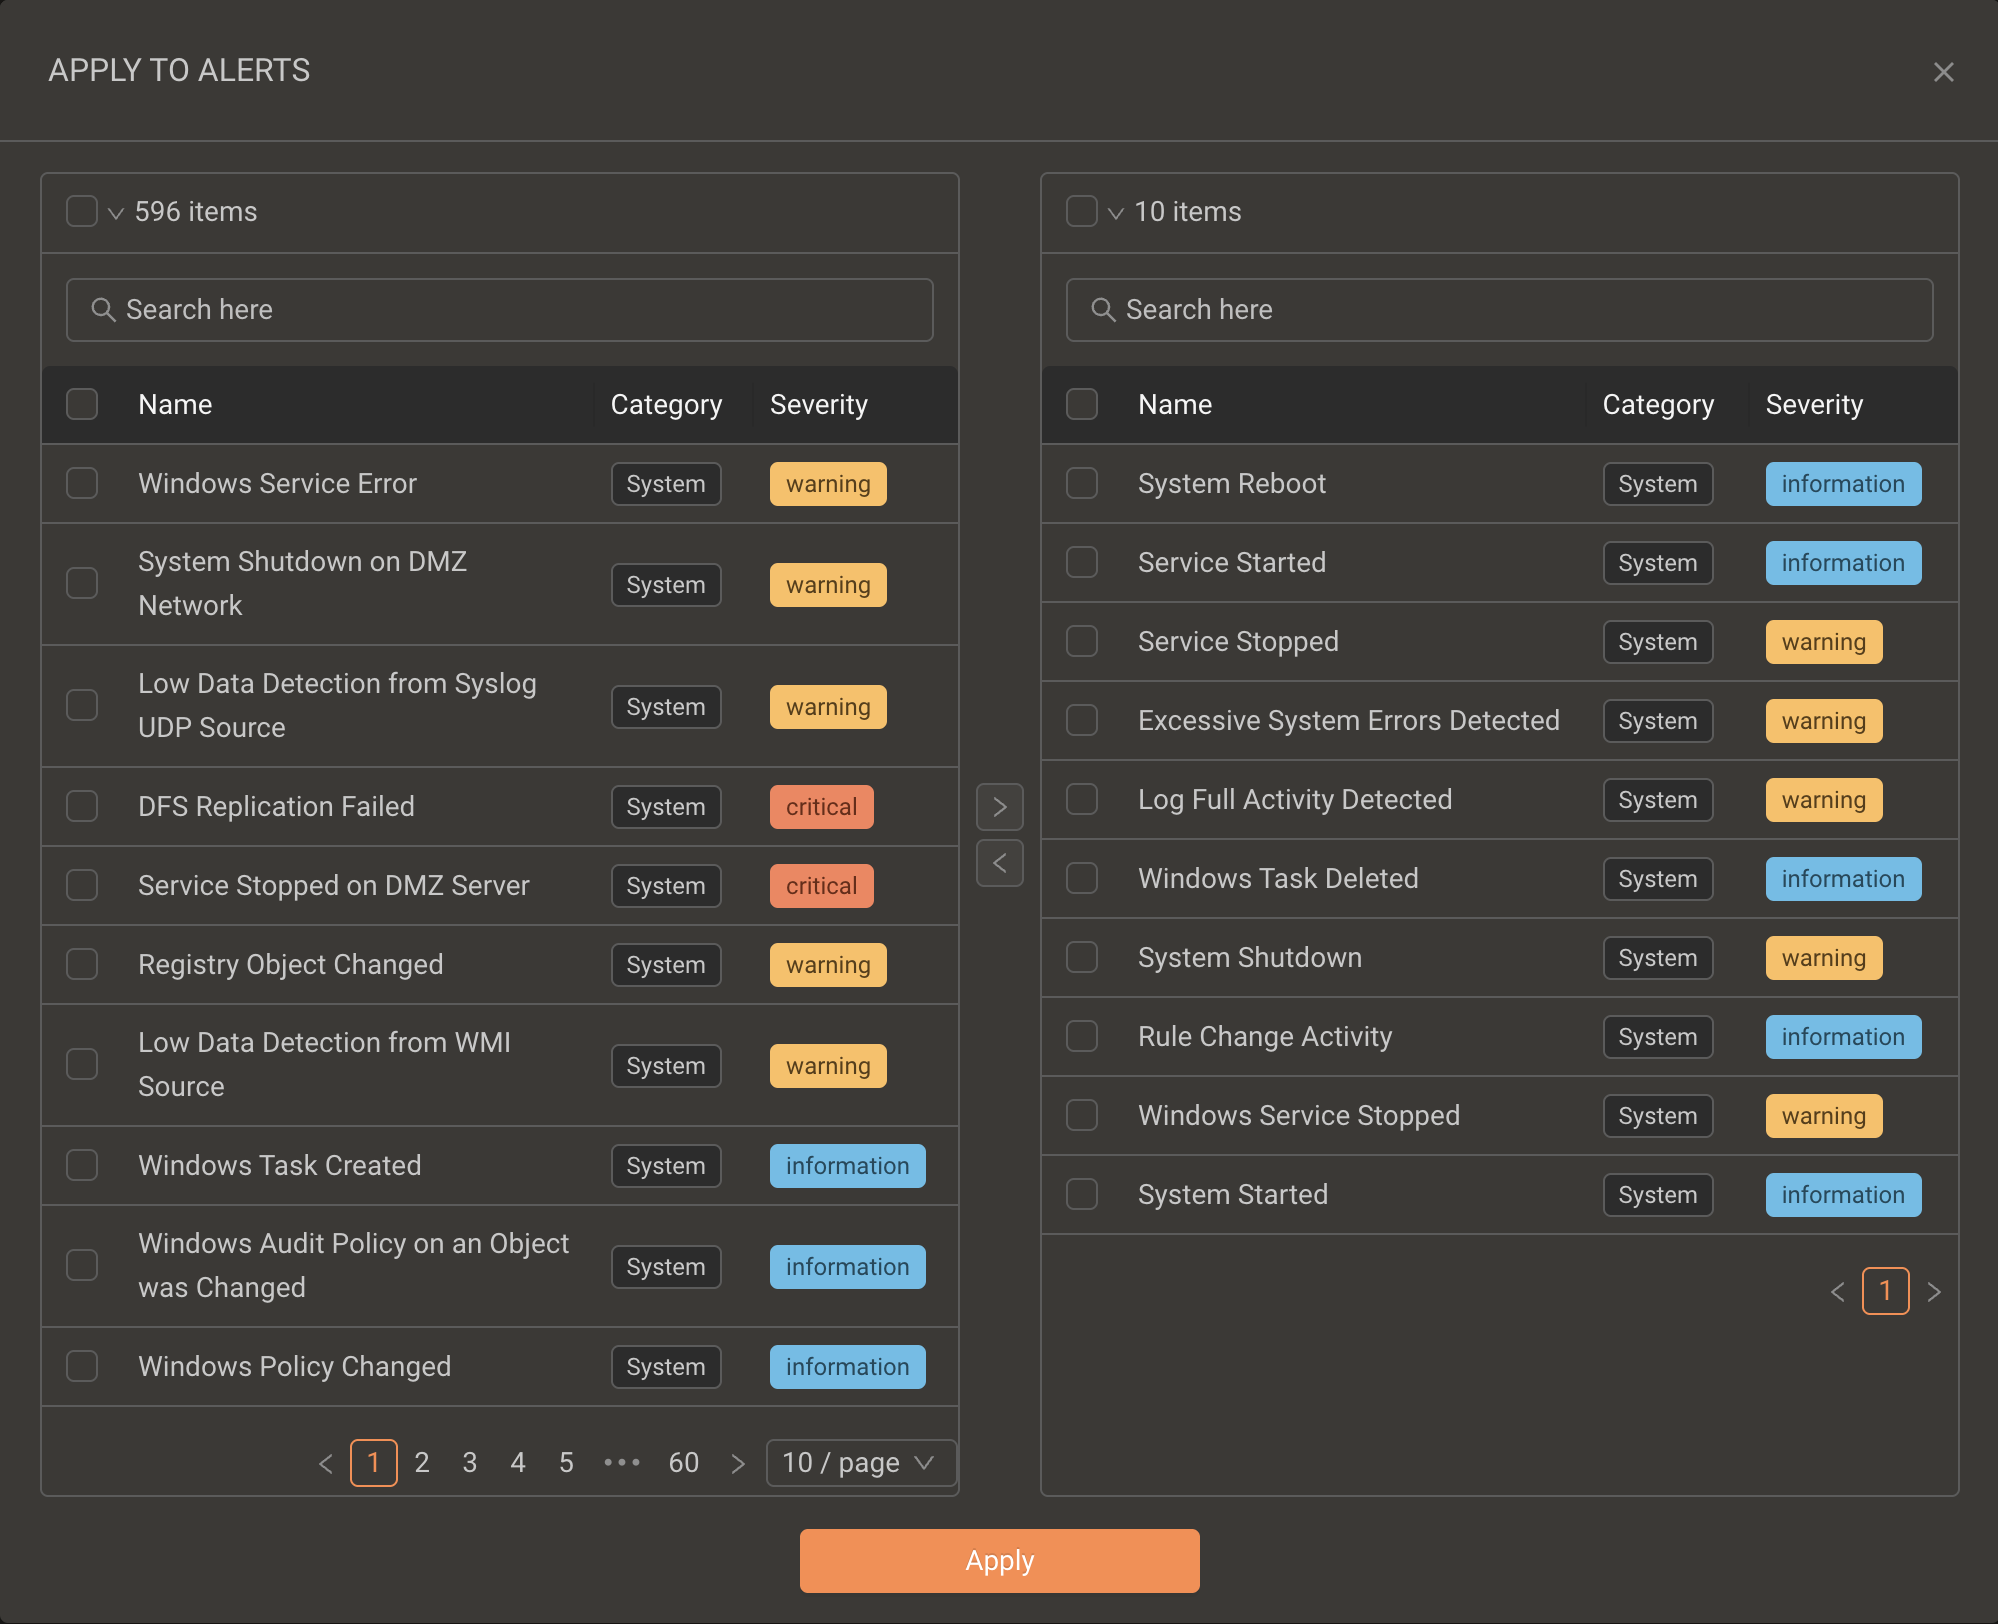Select page 1 in left pagination
The image size is (1998, 1624).
coord(374,1463)
